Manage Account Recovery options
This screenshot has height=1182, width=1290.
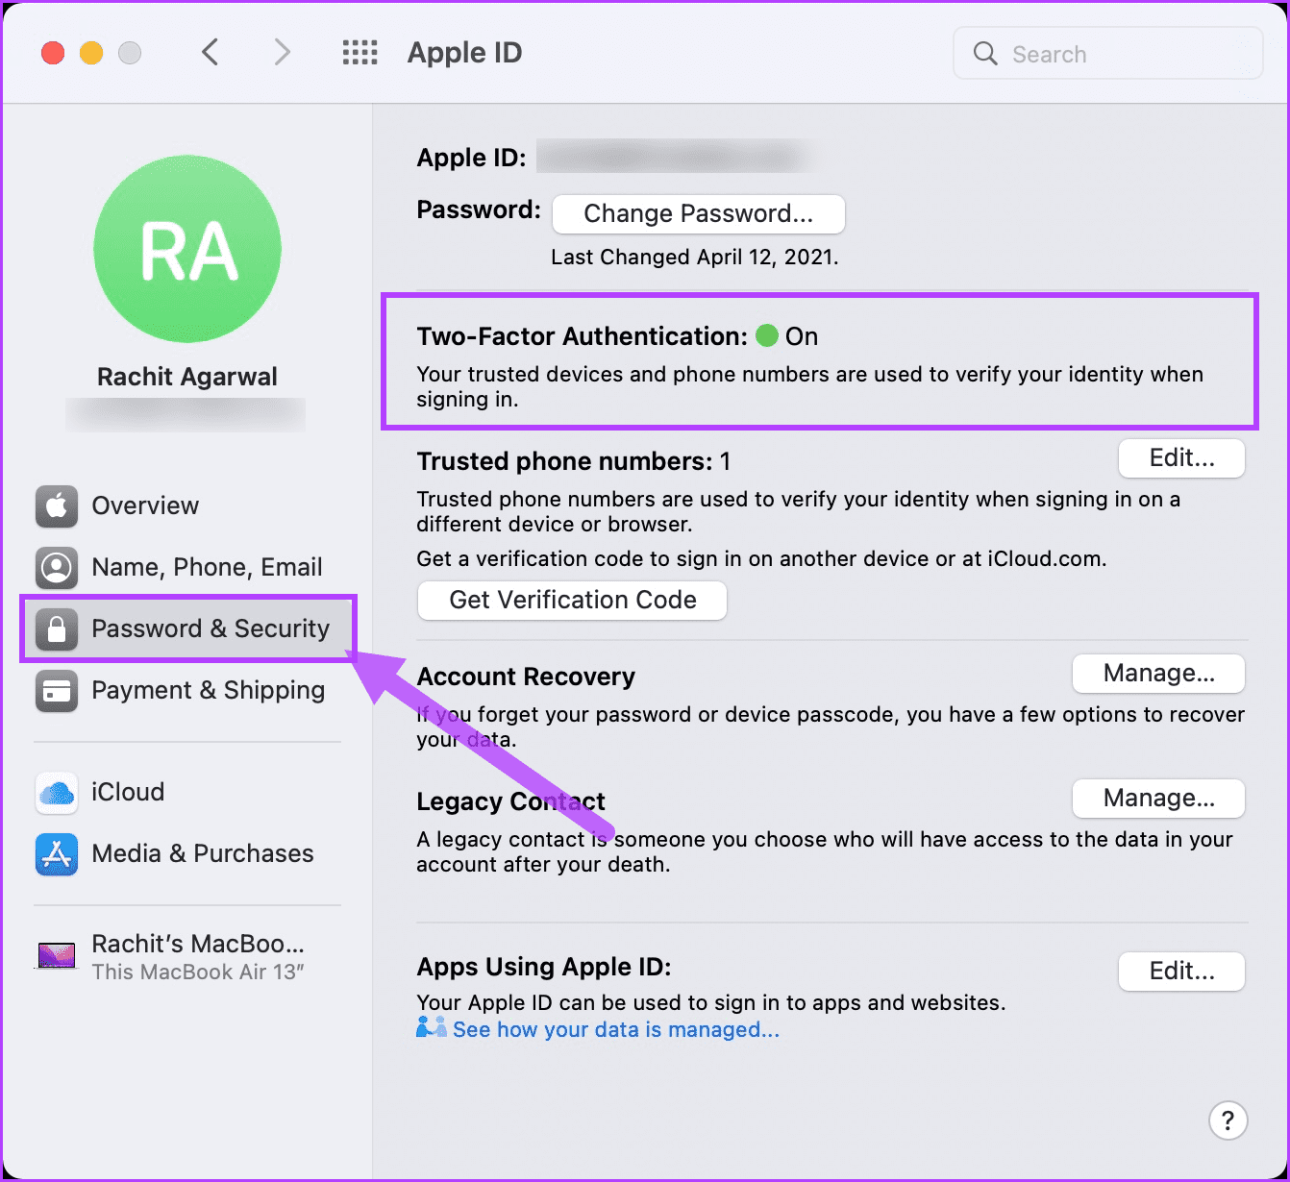click(1158, 674)
